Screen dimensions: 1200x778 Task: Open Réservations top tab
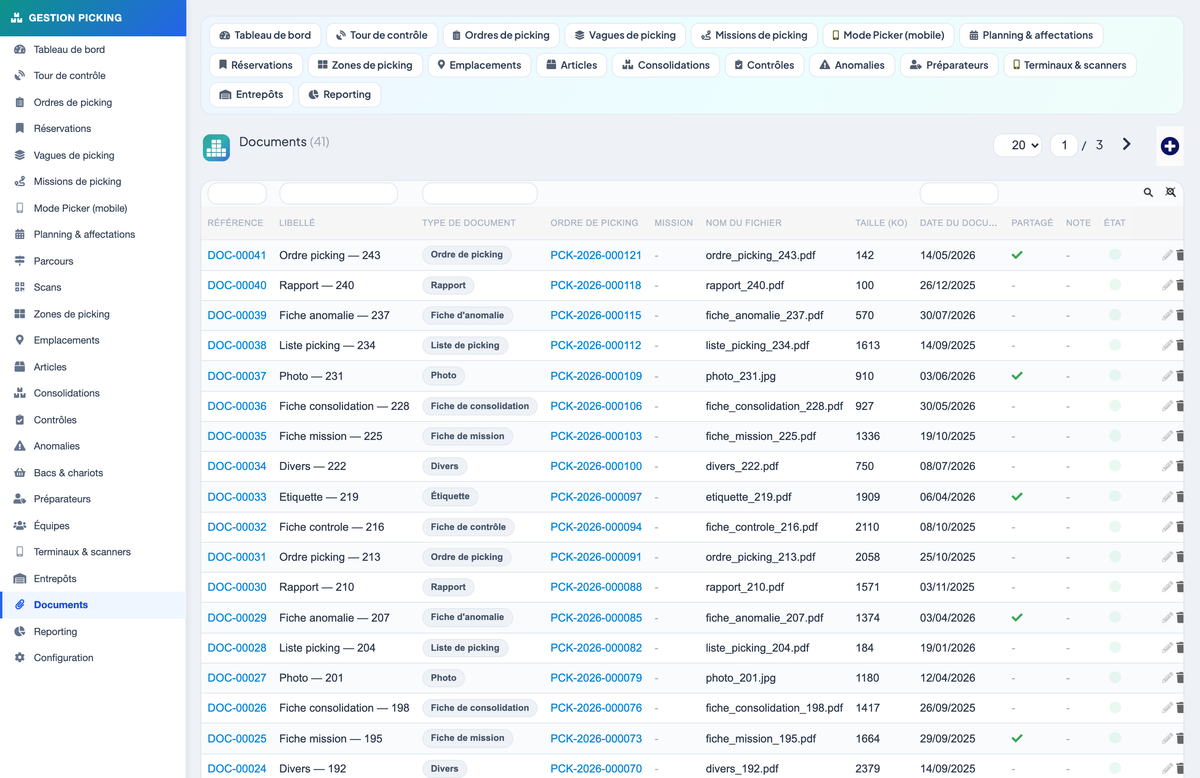point(256,65)
